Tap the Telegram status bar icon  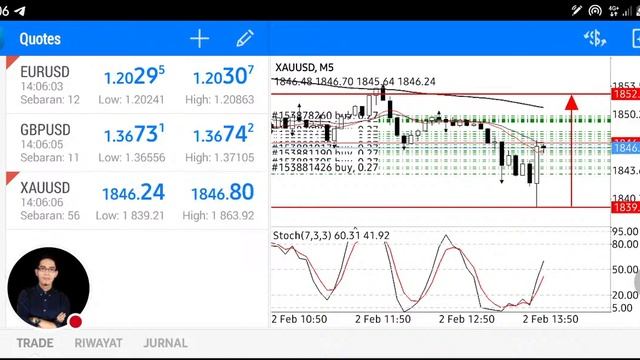pyautogui.click(x=20, y=11)
